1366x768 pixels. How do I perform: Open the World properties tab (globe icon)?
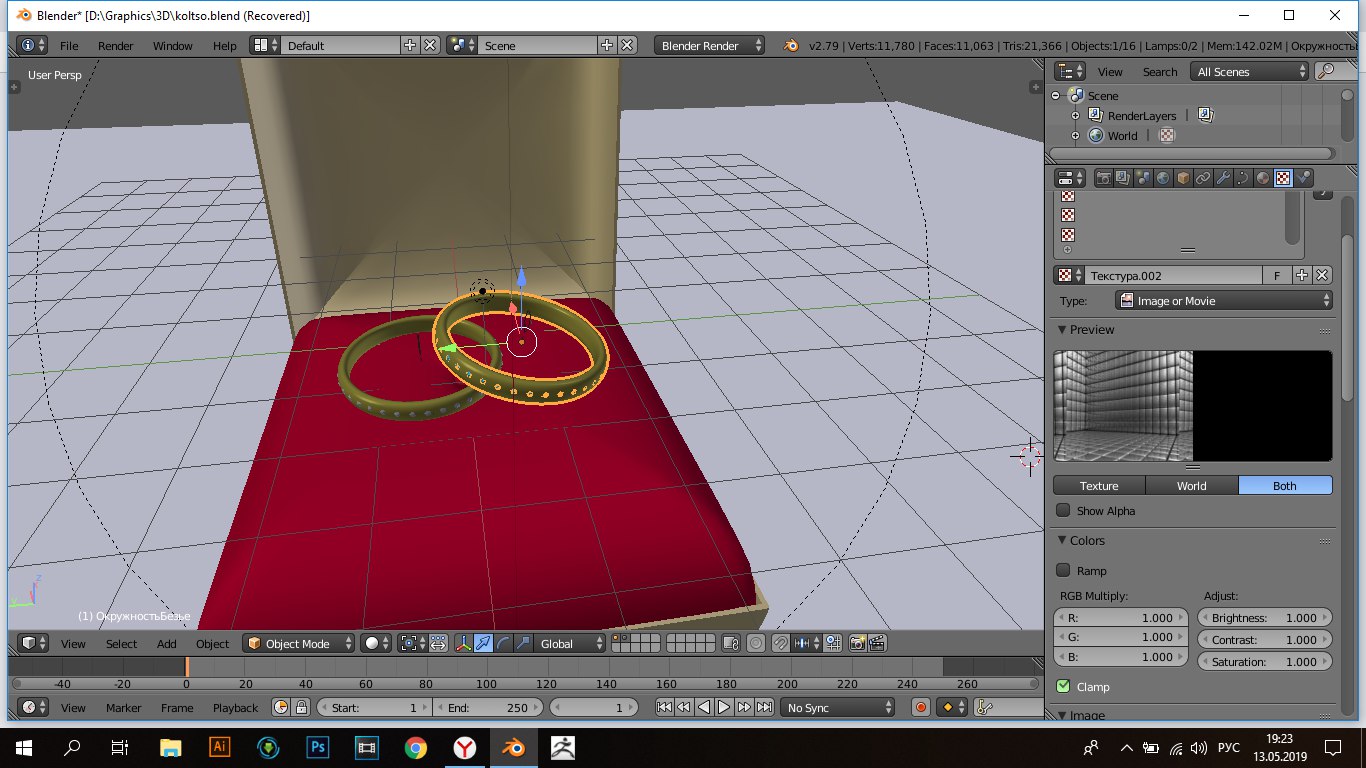coord(1163,178)
